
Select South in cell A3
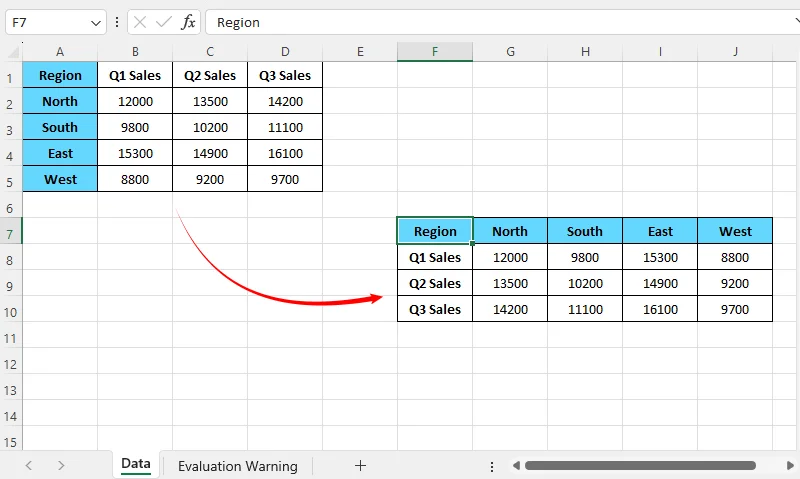(60, 127)
